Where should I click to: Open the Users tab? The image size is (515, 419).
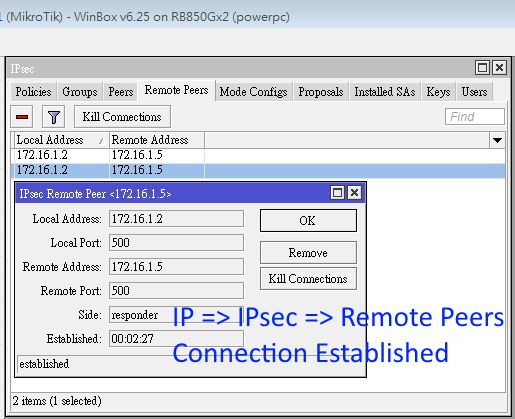coord(474,92)
